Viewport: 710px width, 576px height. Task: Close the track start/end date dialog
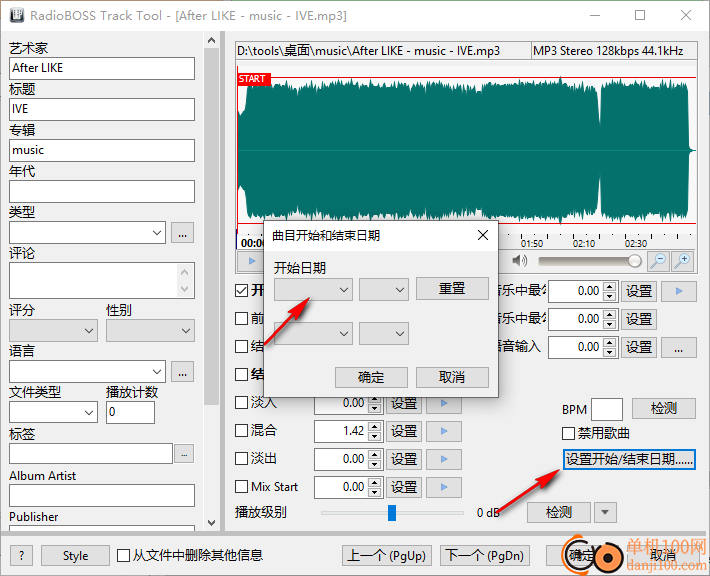[483, 235]
